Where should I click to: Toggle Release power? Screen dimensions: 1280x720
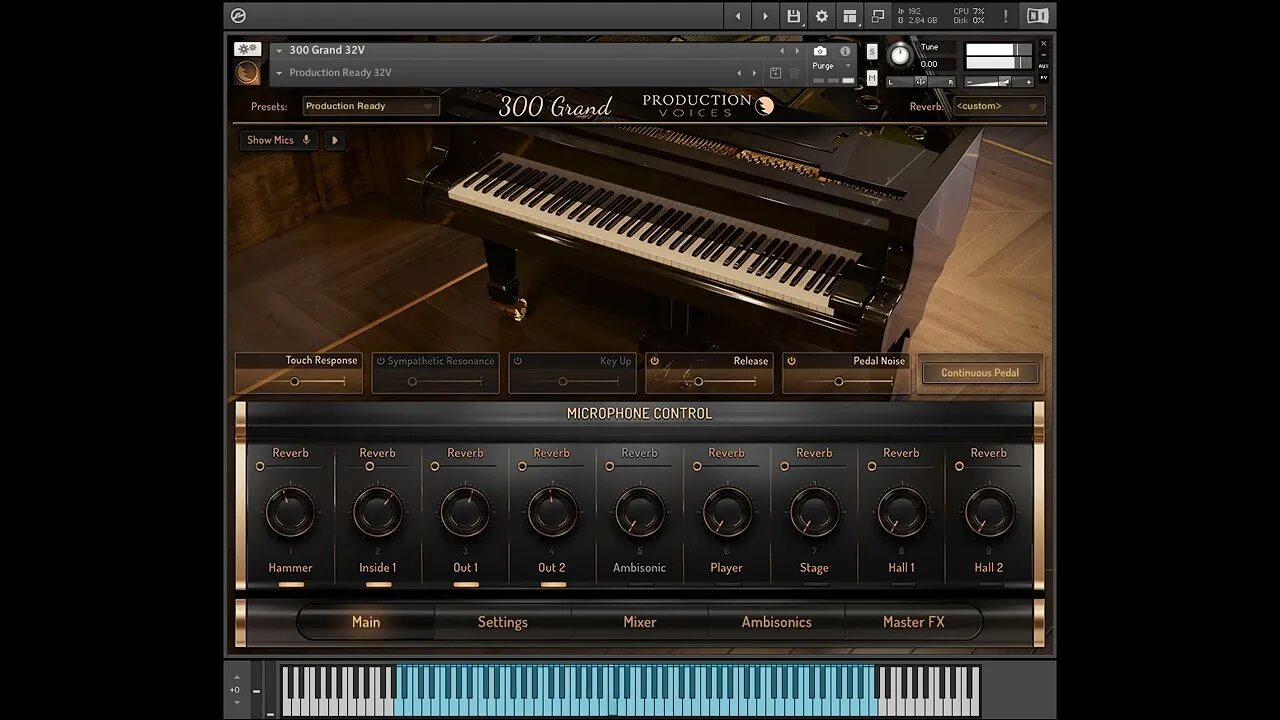[654, 361]
